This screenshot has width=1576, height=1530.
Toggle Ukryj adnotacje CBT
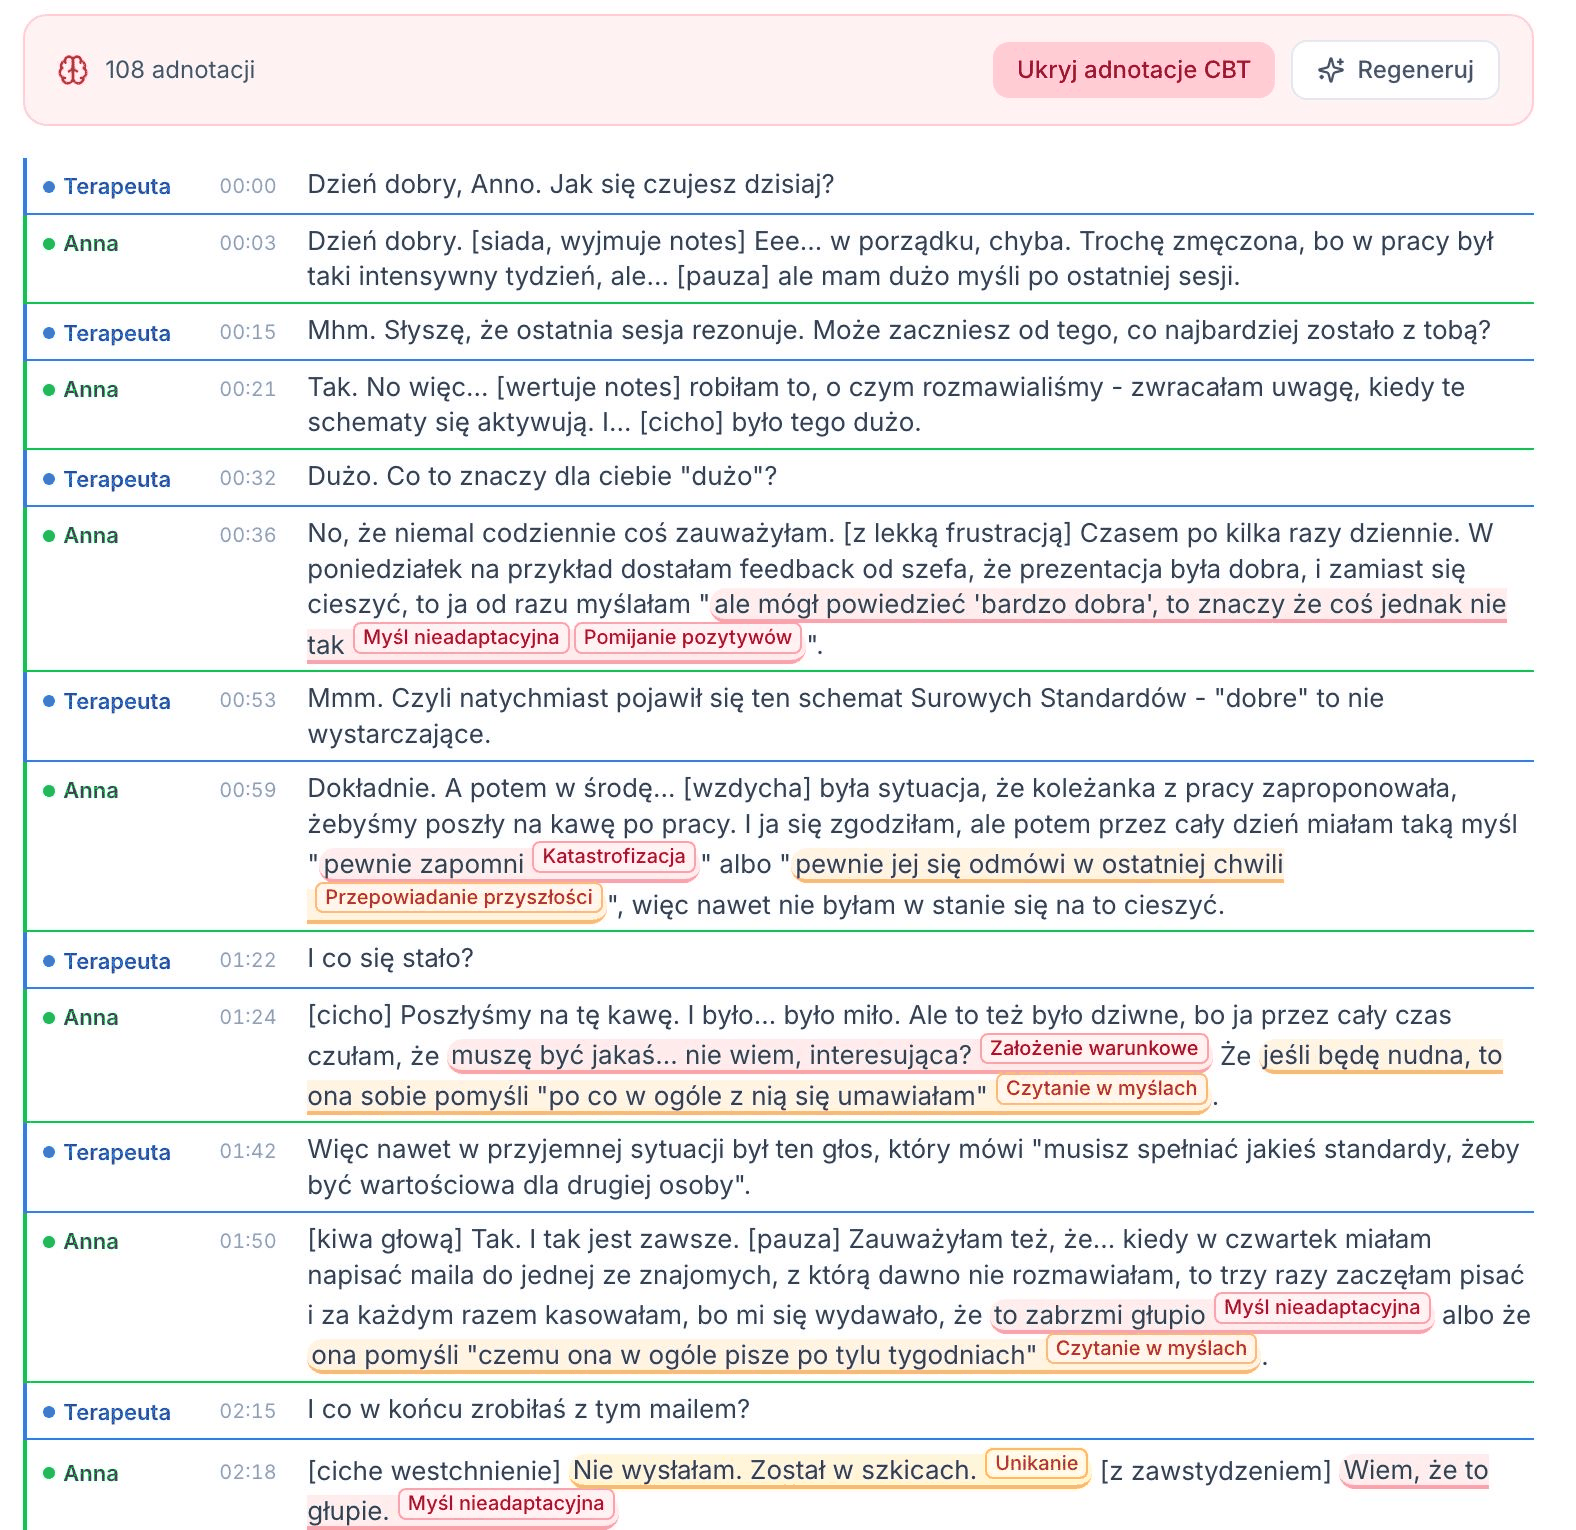coord(1133,70)
